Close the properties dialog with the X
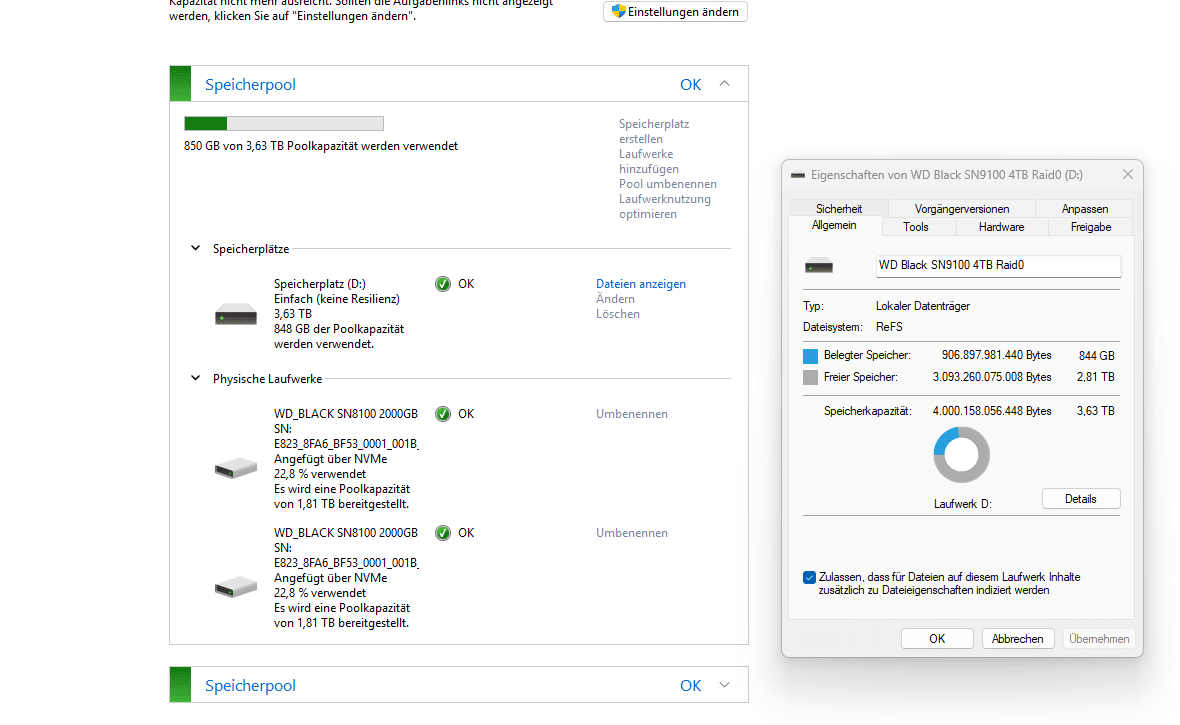The height and width of the screenshot is (725, 1180). click(1127, 174)
